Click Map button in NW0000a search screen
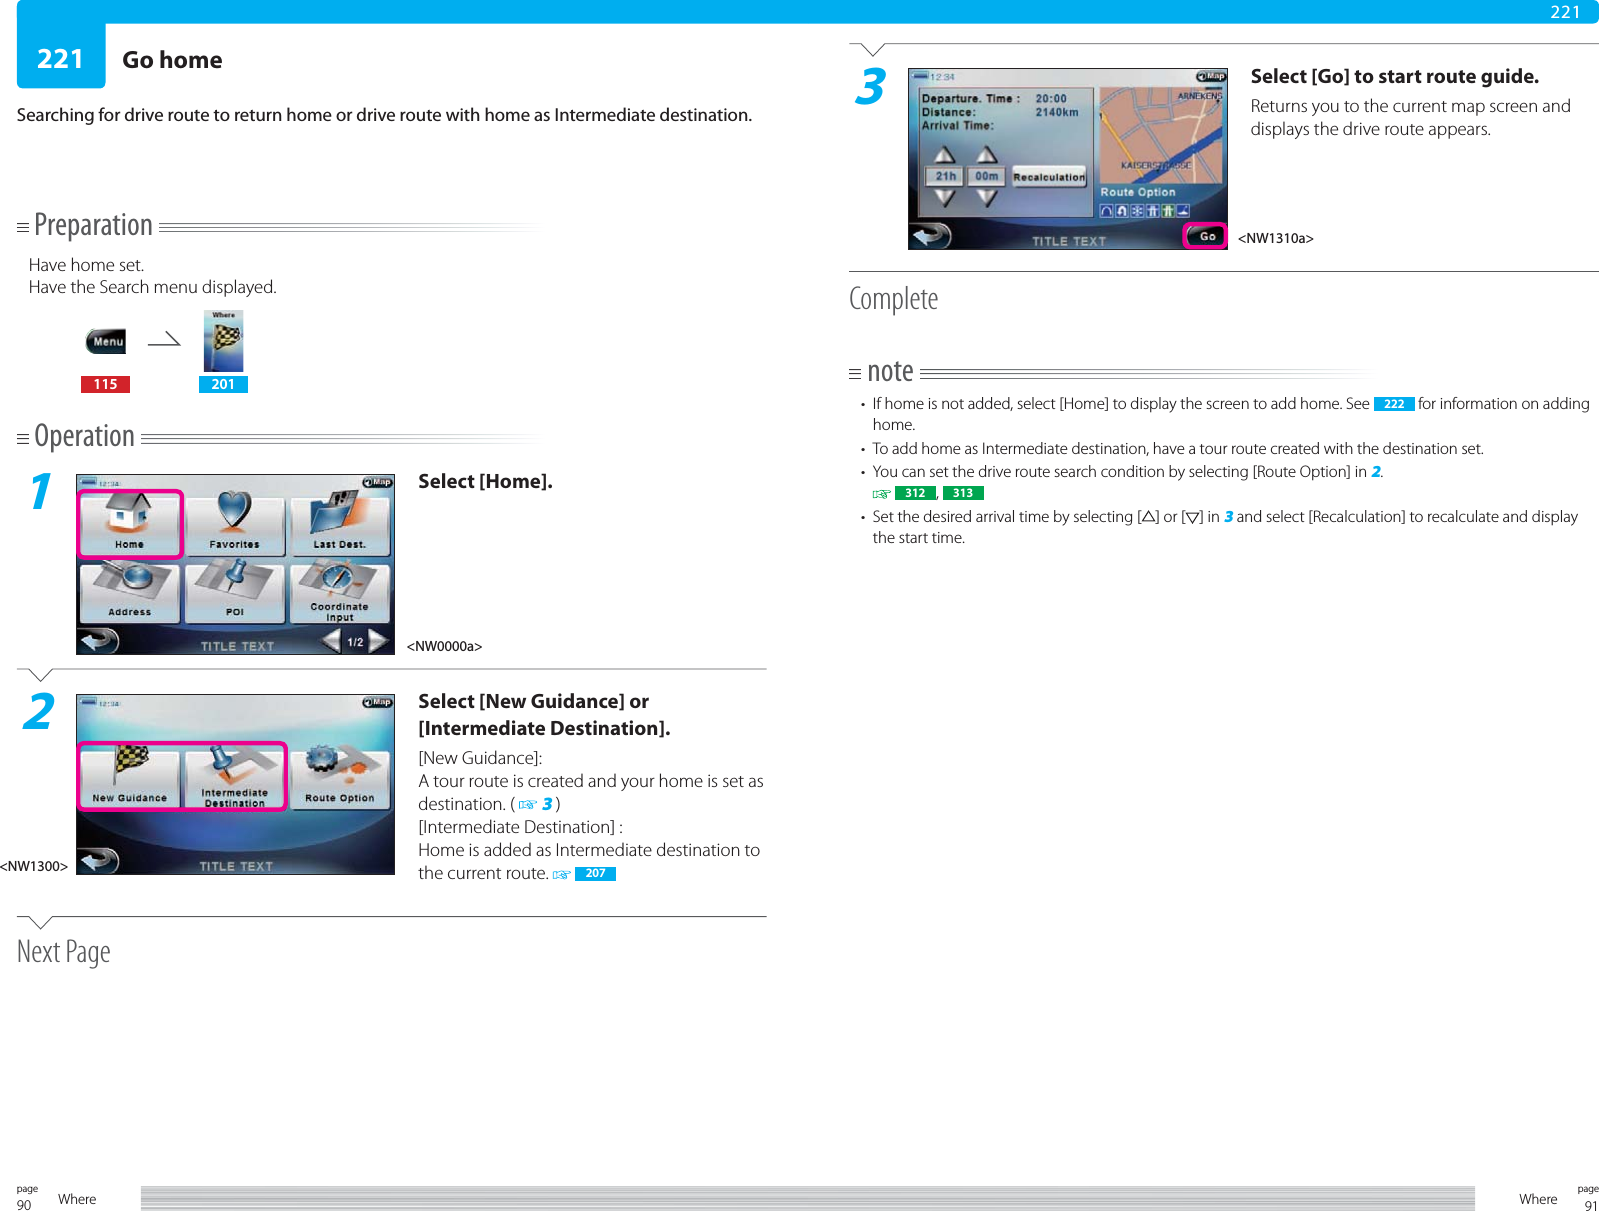The height and width of the screenshot is (1211, 1599). click(377, 482)
